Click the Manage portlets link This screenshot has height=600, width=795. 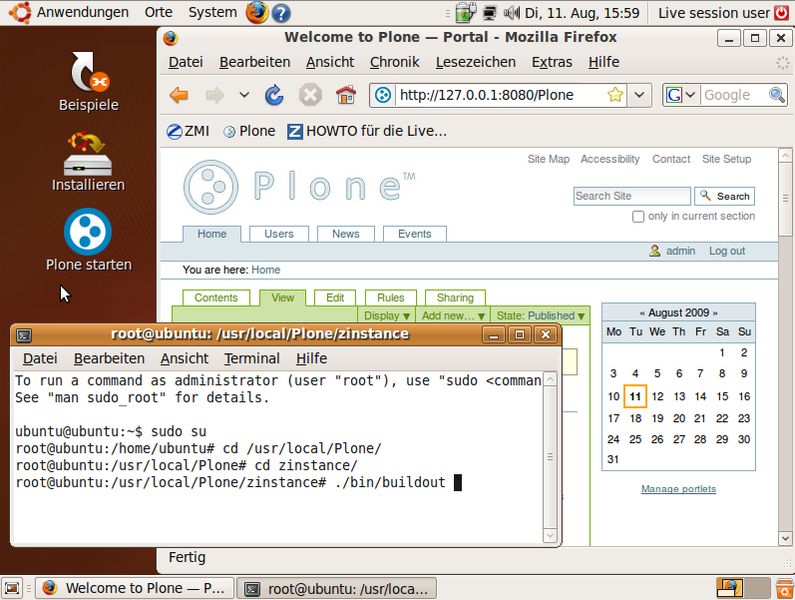click(x=678, y=489)
